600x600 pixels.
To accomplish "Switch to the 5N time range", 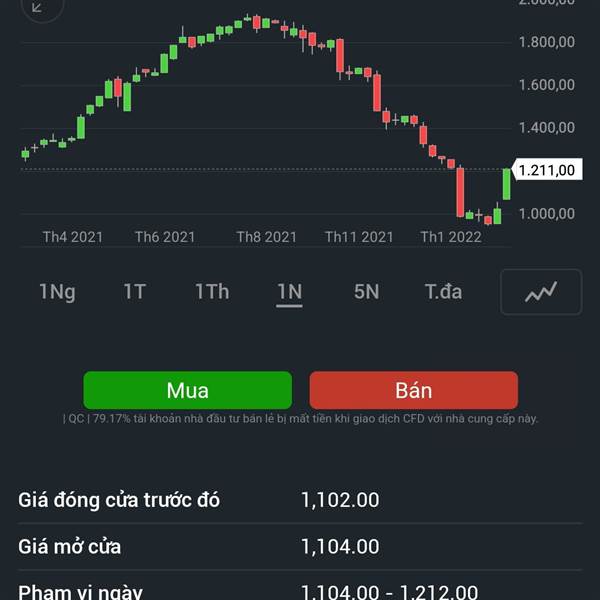I will click(366, 292).
